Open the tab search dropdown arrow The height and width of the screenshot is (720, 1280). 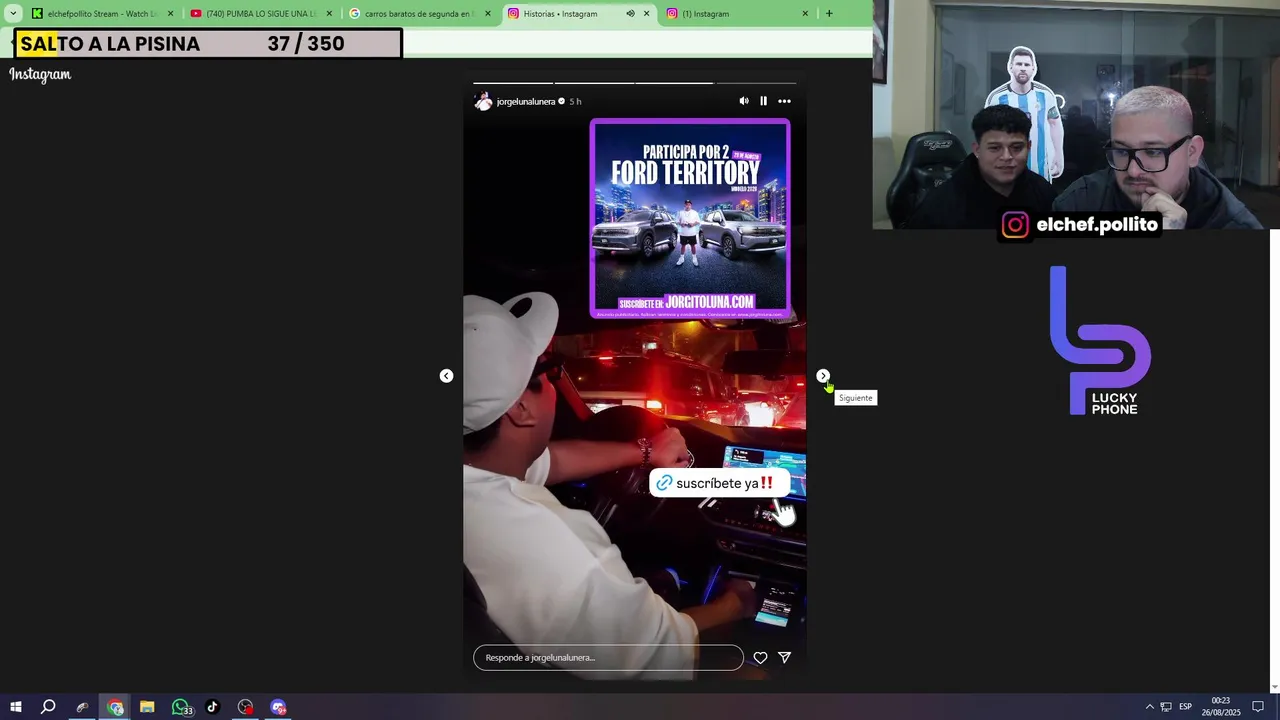click(x=13, y=14)
